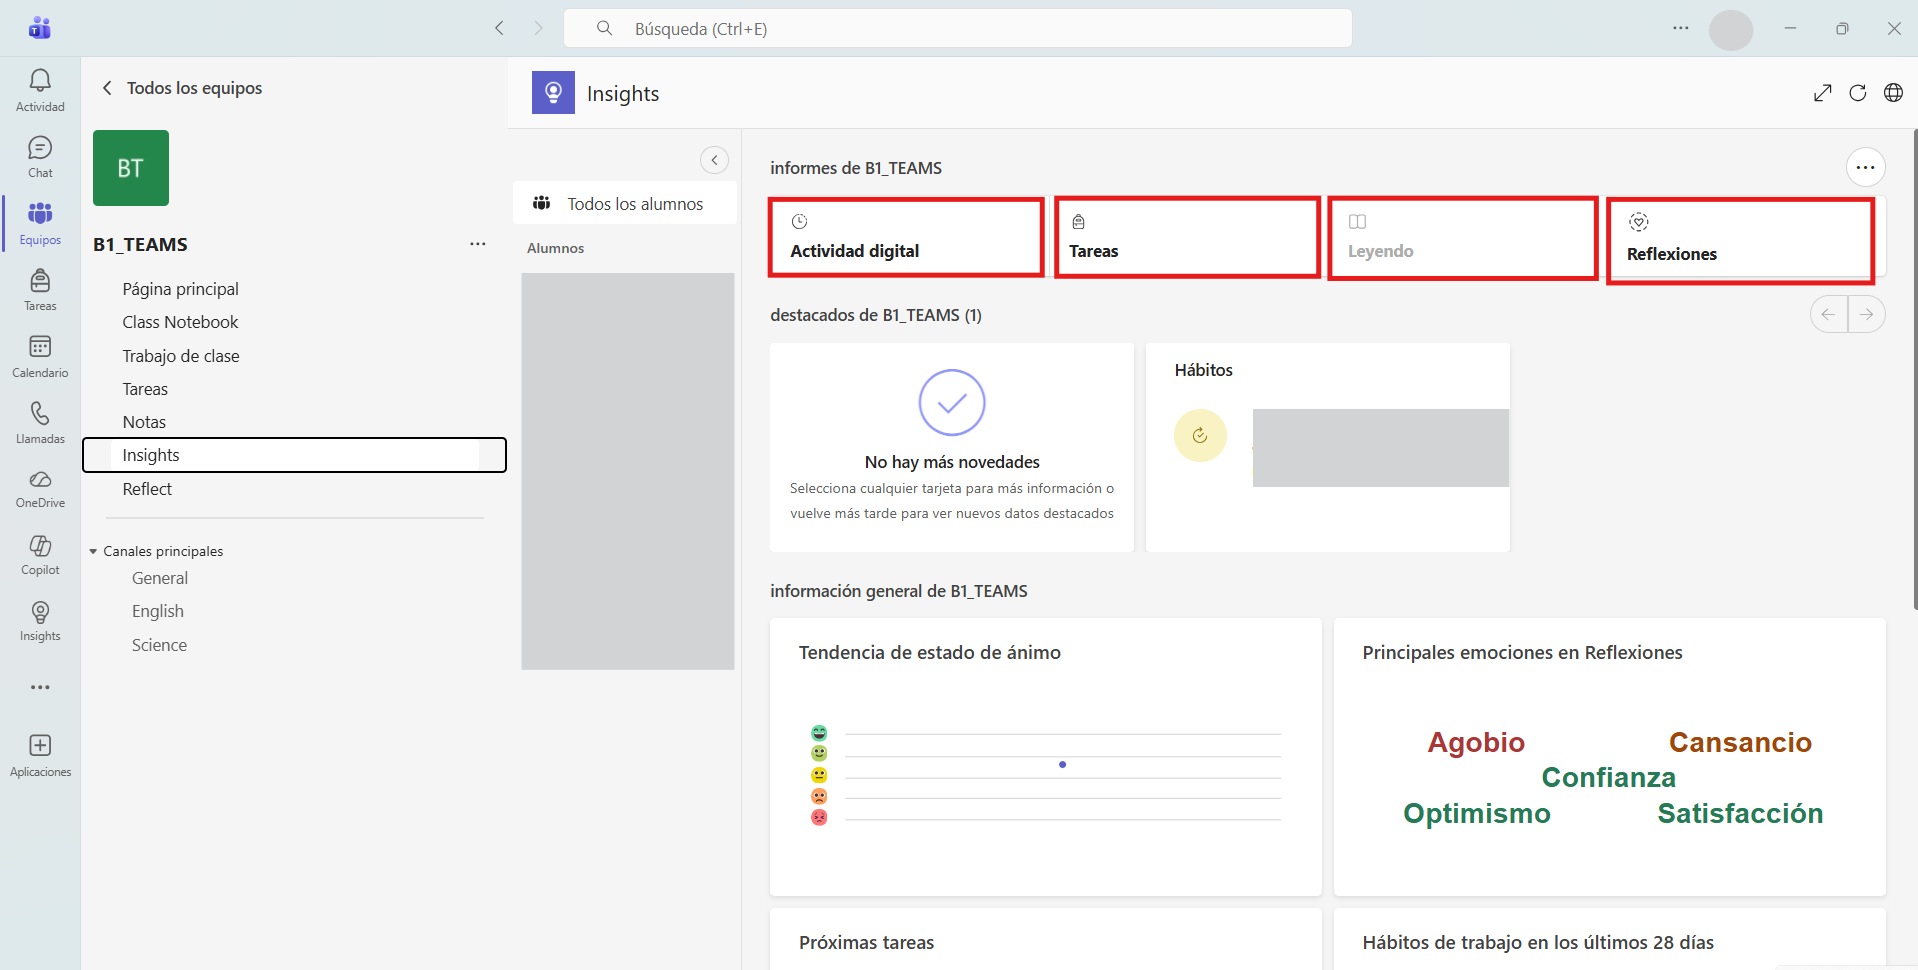Viewport: 1918px width, 970px height.
Task: Select Equipos in the left rail
Action: [x=40, y=223]
